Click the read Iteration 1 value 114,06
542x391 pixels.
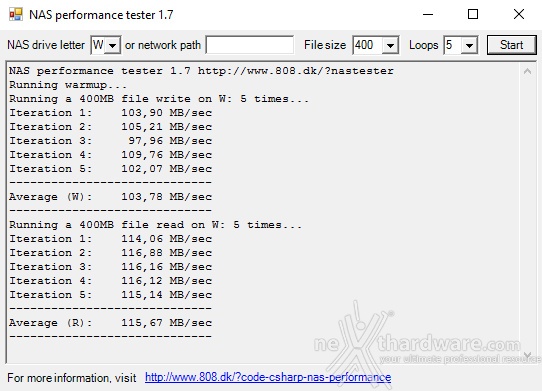pyautogui.click(x=142, y=239)
